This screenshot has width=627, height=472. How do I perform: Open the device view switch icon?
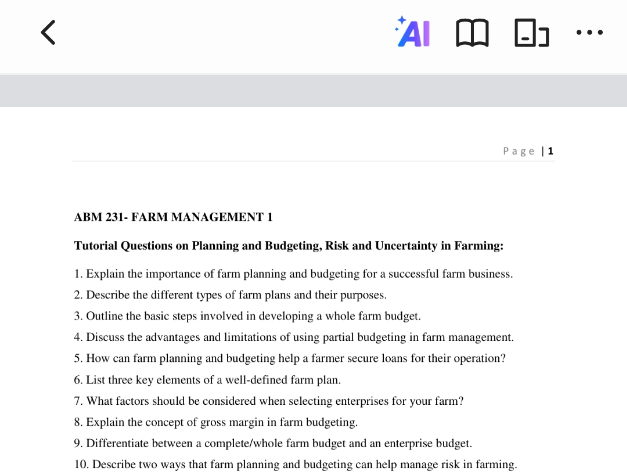(531, 33)
